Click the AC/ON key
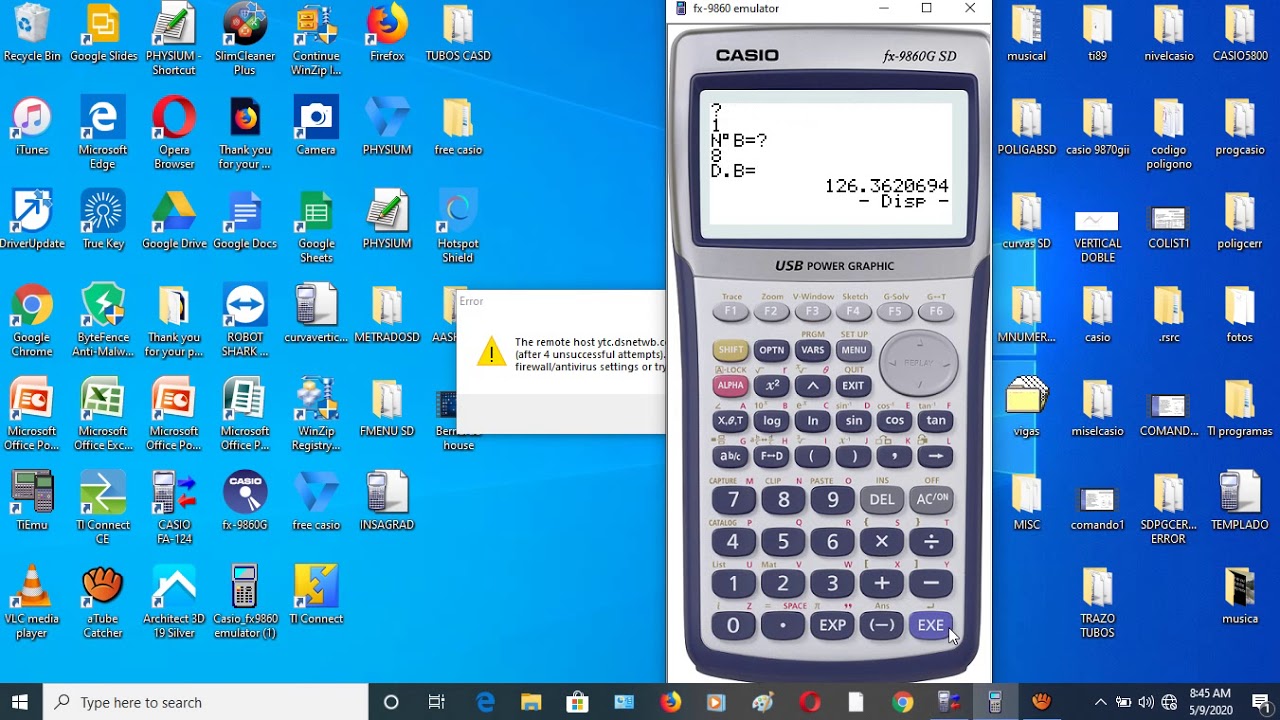1280x720 pixels. (x=932, y=499)
